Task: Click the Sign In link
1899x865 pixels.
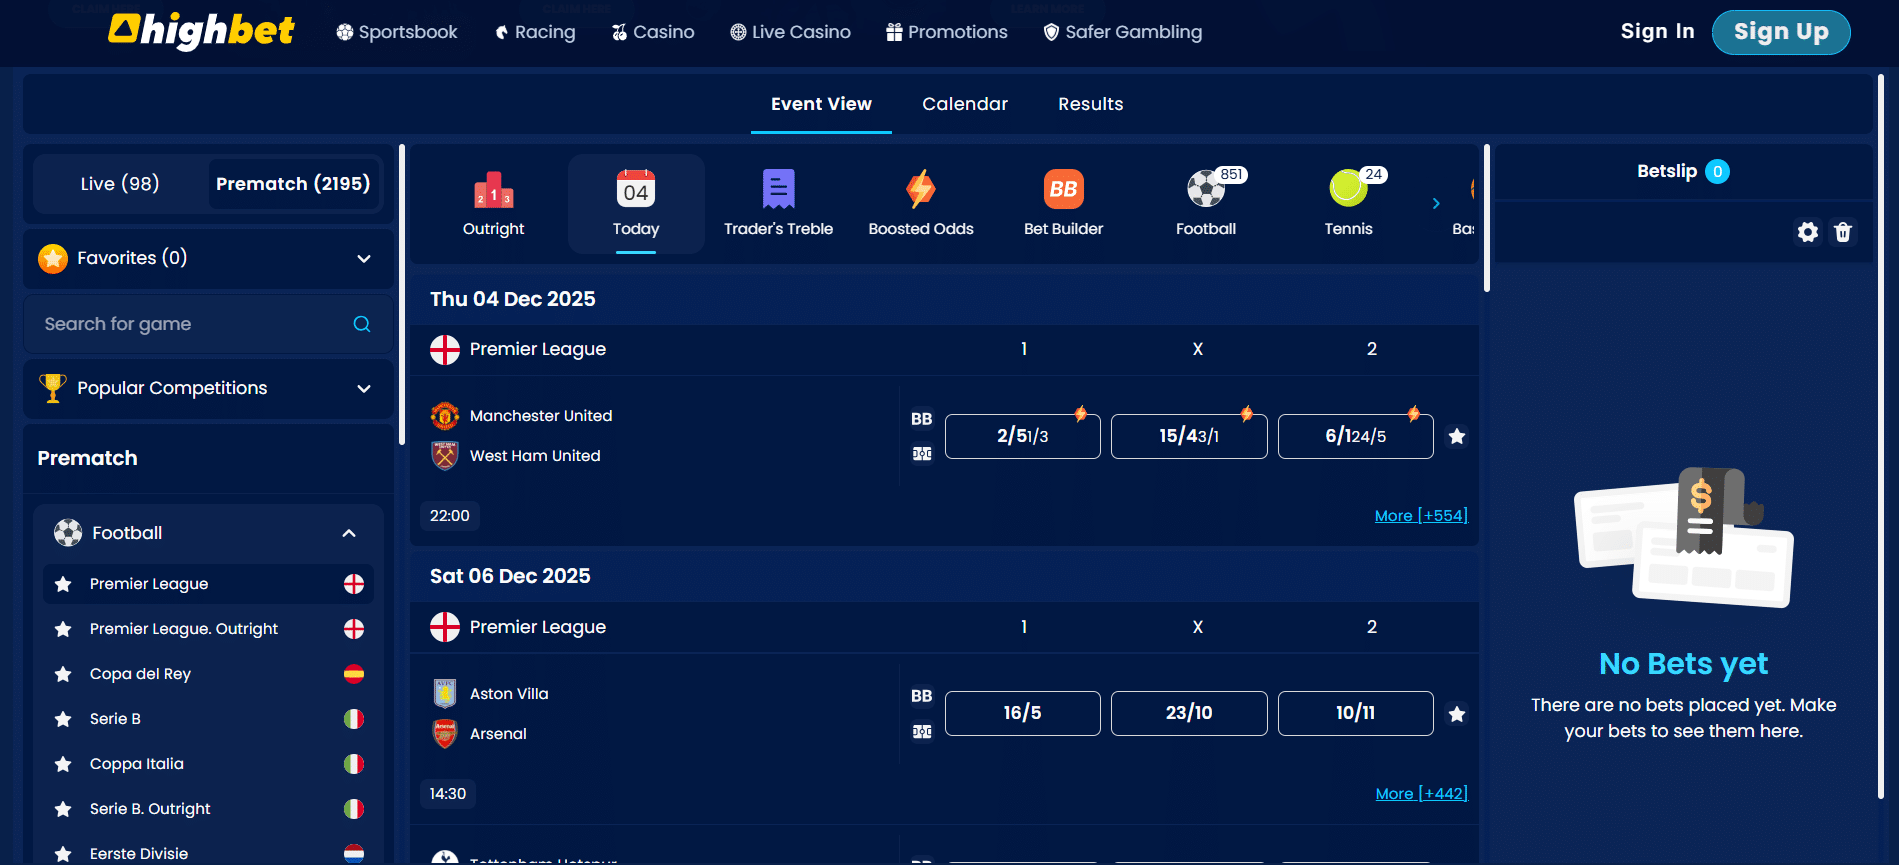Action: (x=1657, y=32)
